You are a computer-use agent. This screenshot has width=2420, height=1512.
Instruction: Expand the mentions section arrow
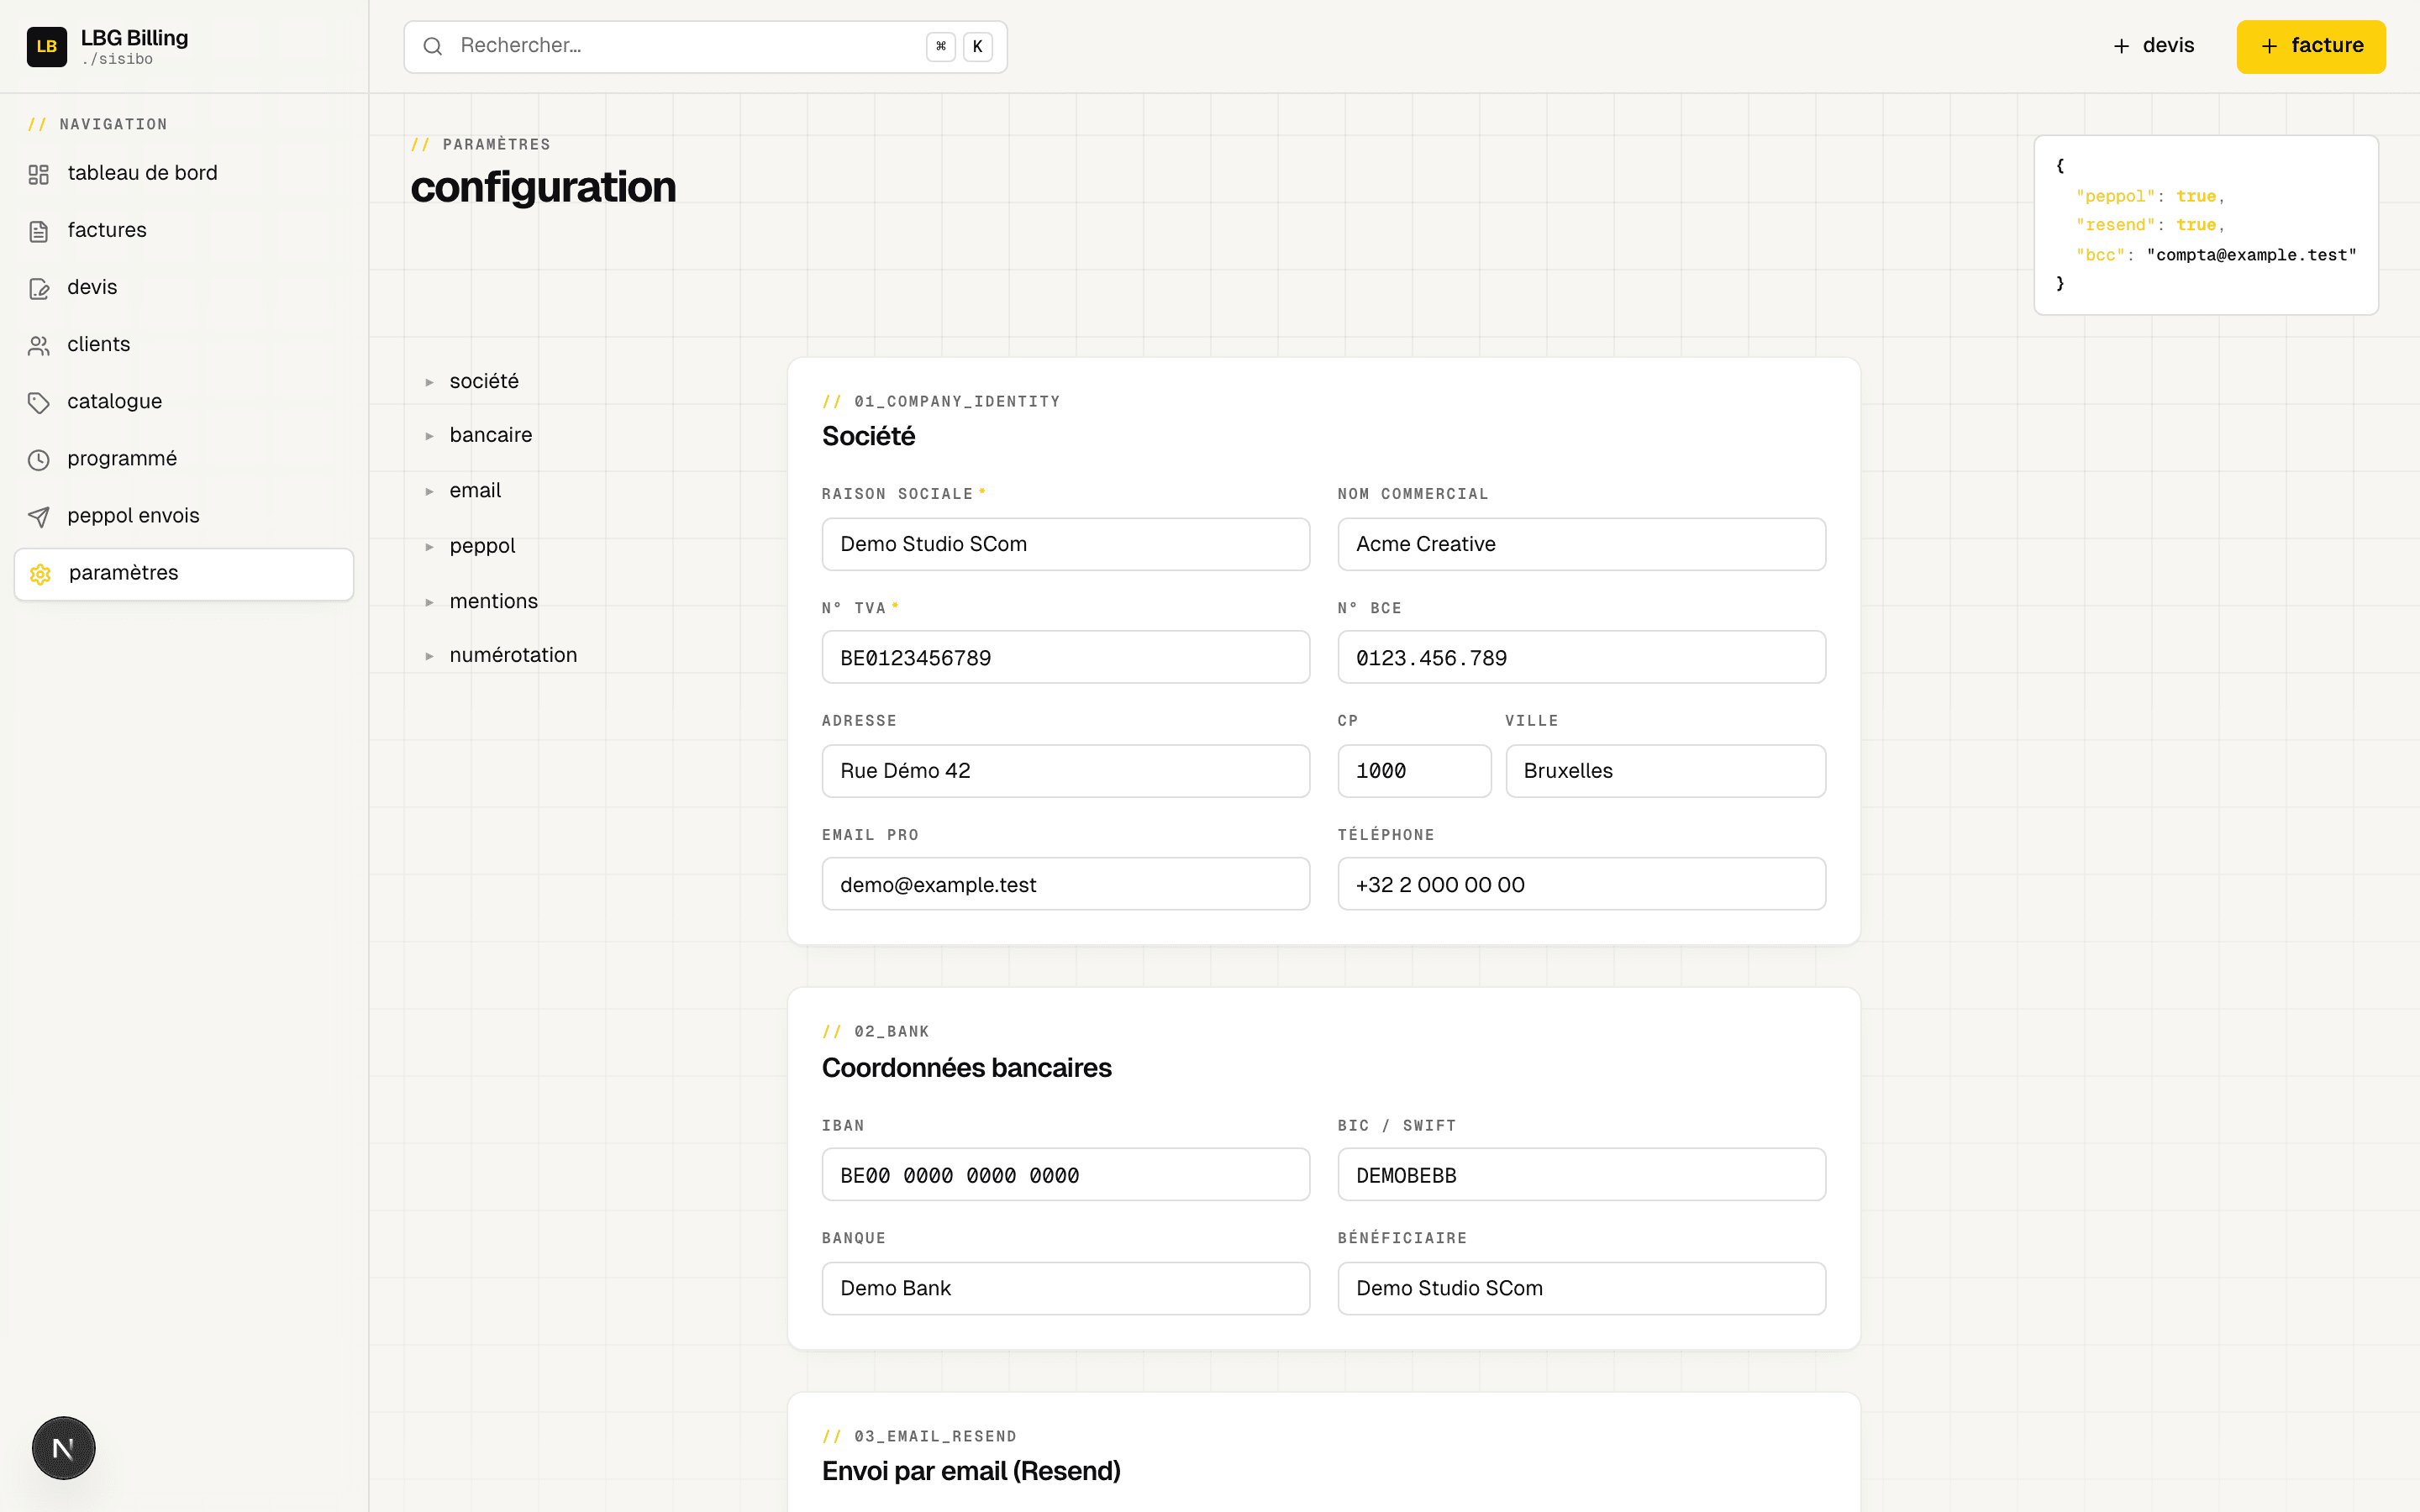(x=429, y=602)
